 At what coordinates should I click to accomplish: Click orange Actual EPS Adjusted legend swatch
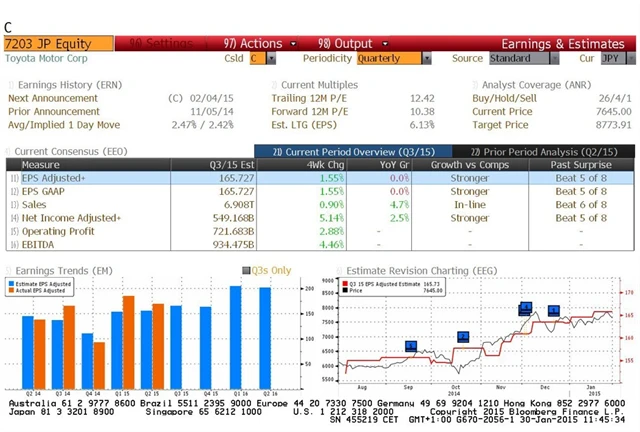point(11,290)
